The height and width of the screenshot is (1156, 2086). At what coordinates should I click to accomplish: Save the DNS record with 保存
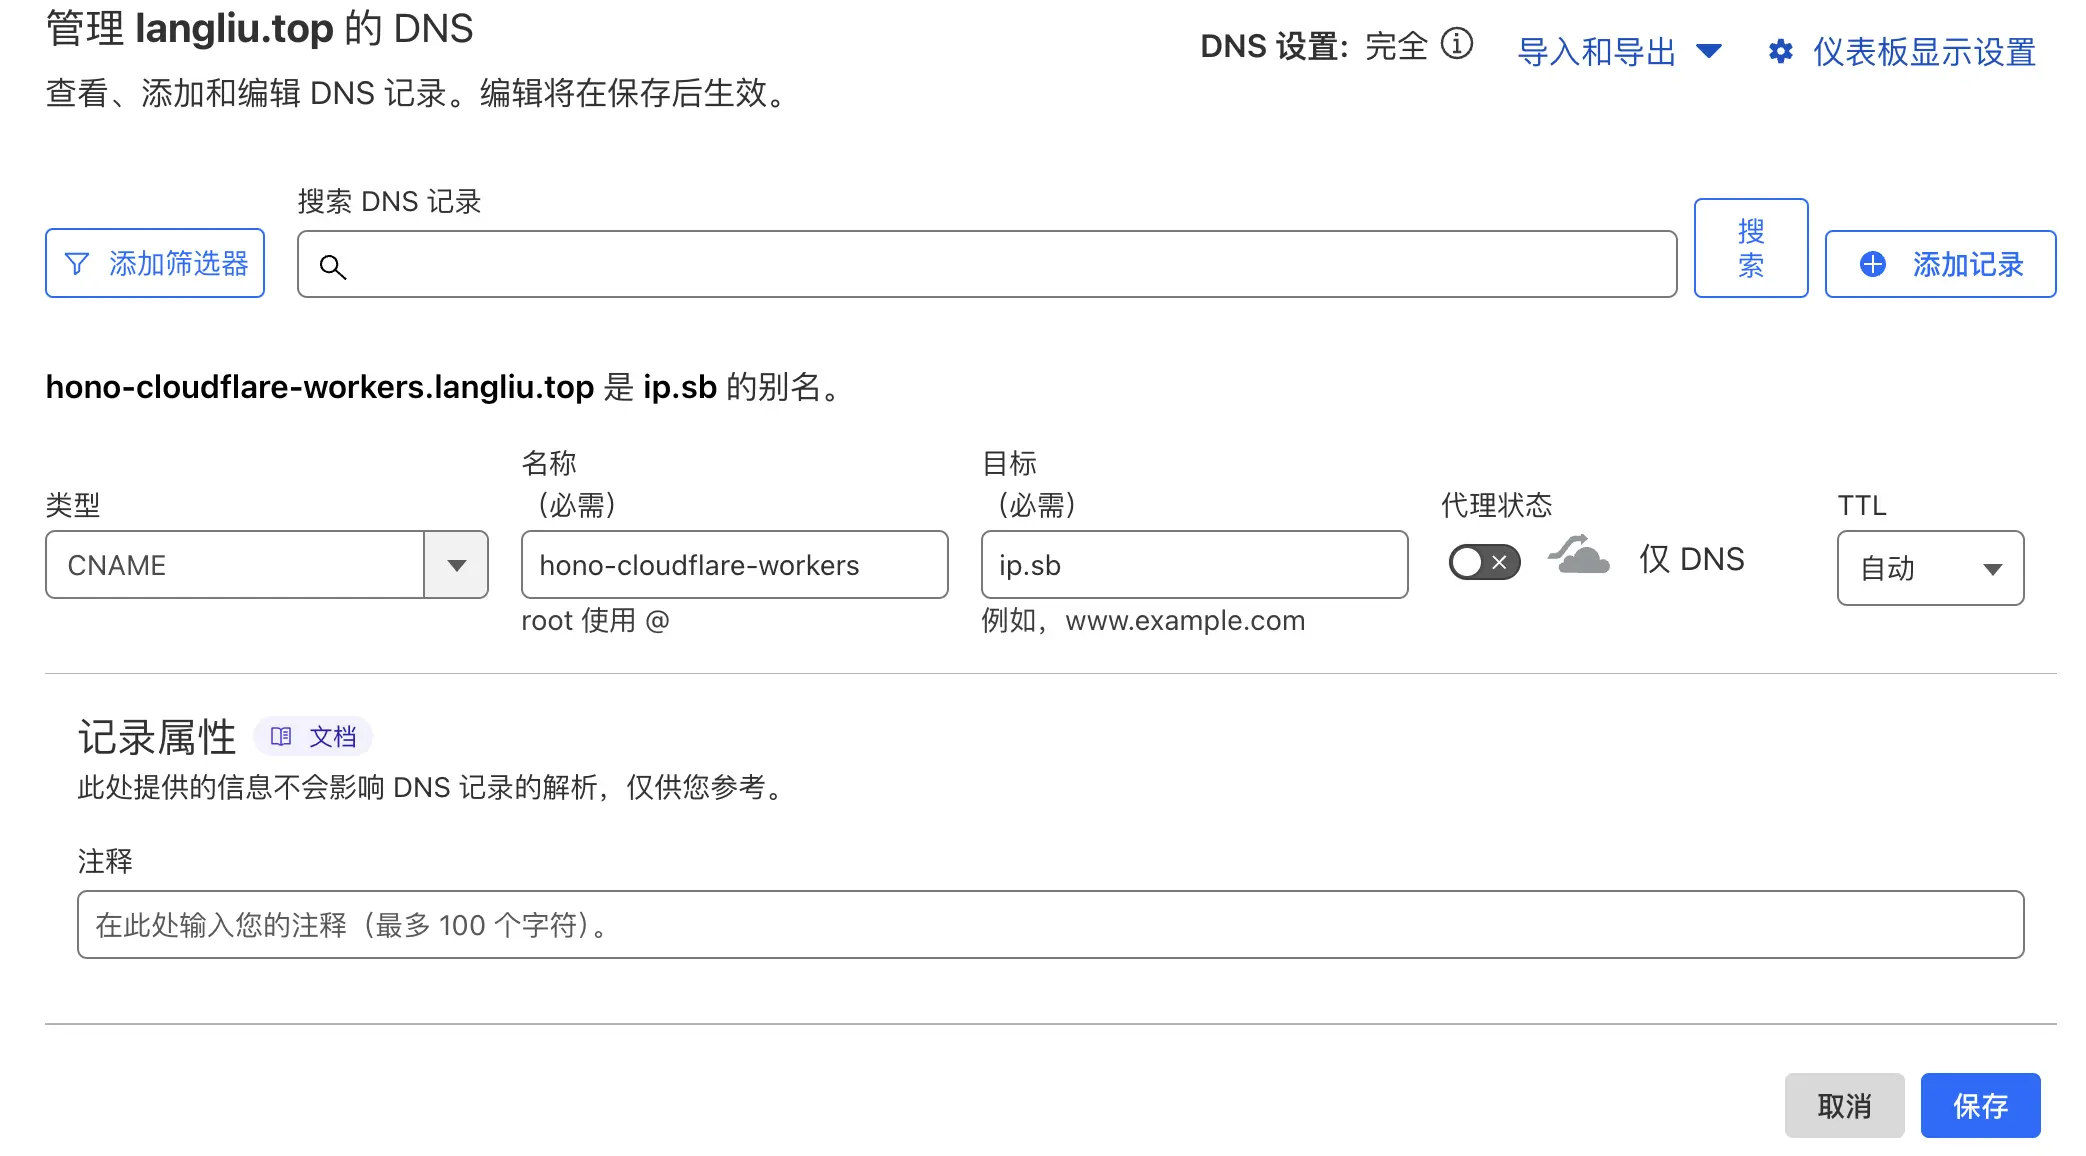point(1981,1105)
